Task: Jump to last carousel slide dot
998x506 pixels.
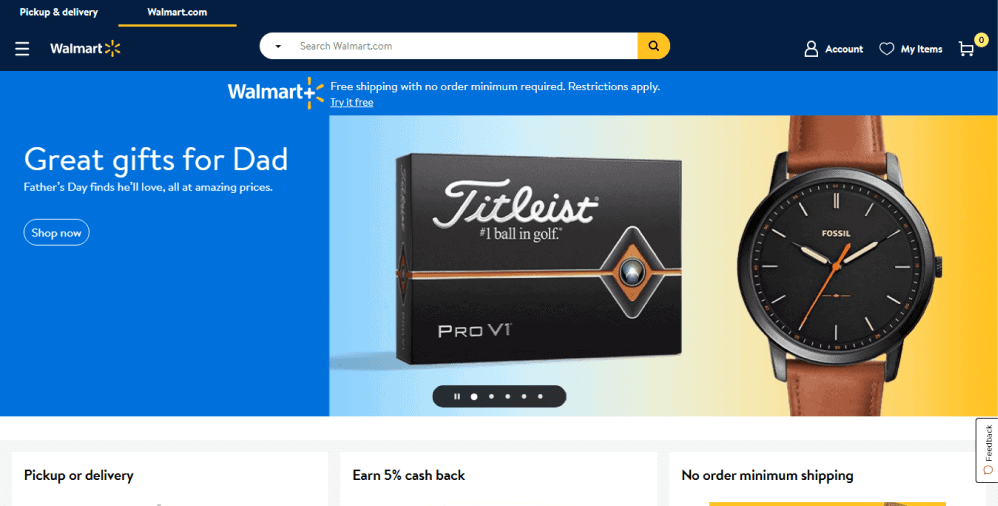Action: coord(540,397)
